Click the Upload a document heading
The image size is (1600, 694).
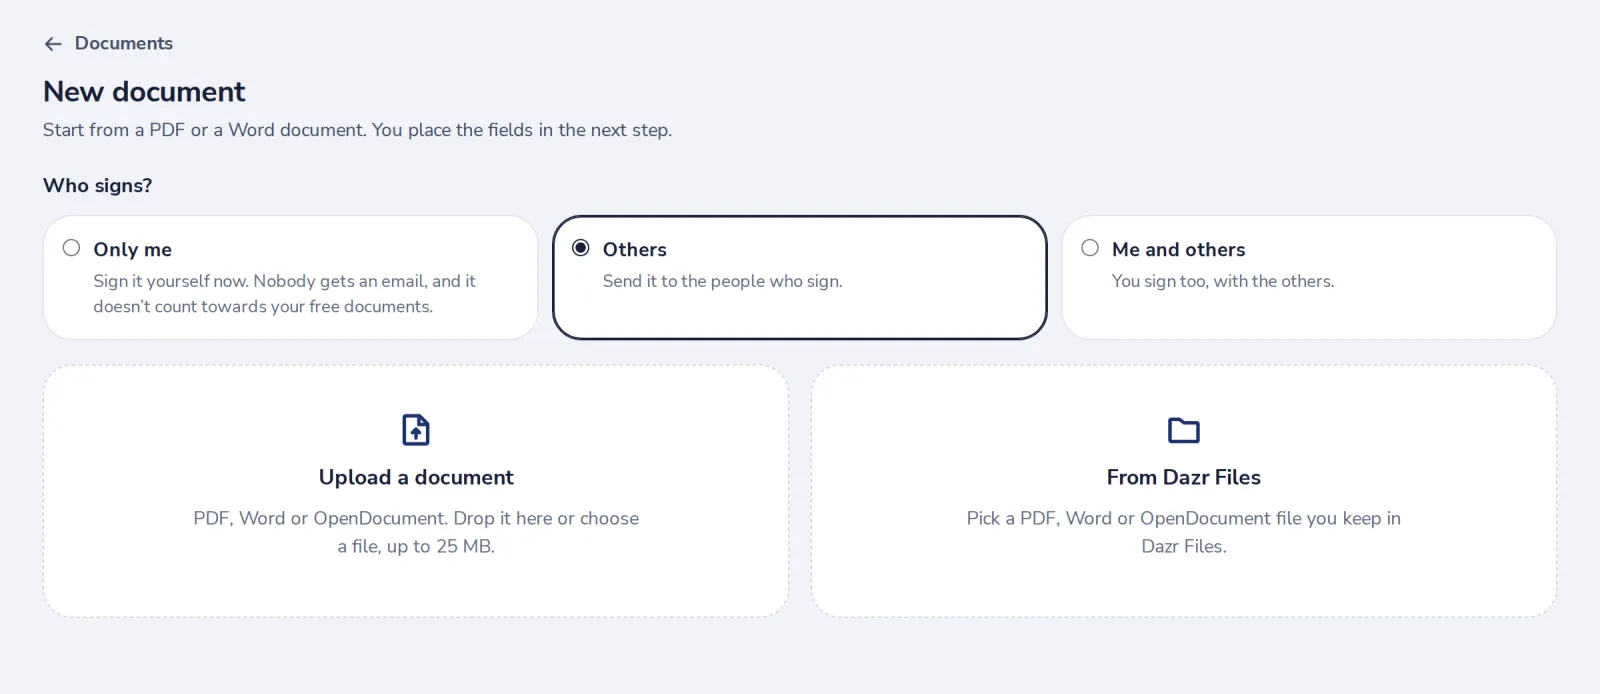(x=416, y=478)
